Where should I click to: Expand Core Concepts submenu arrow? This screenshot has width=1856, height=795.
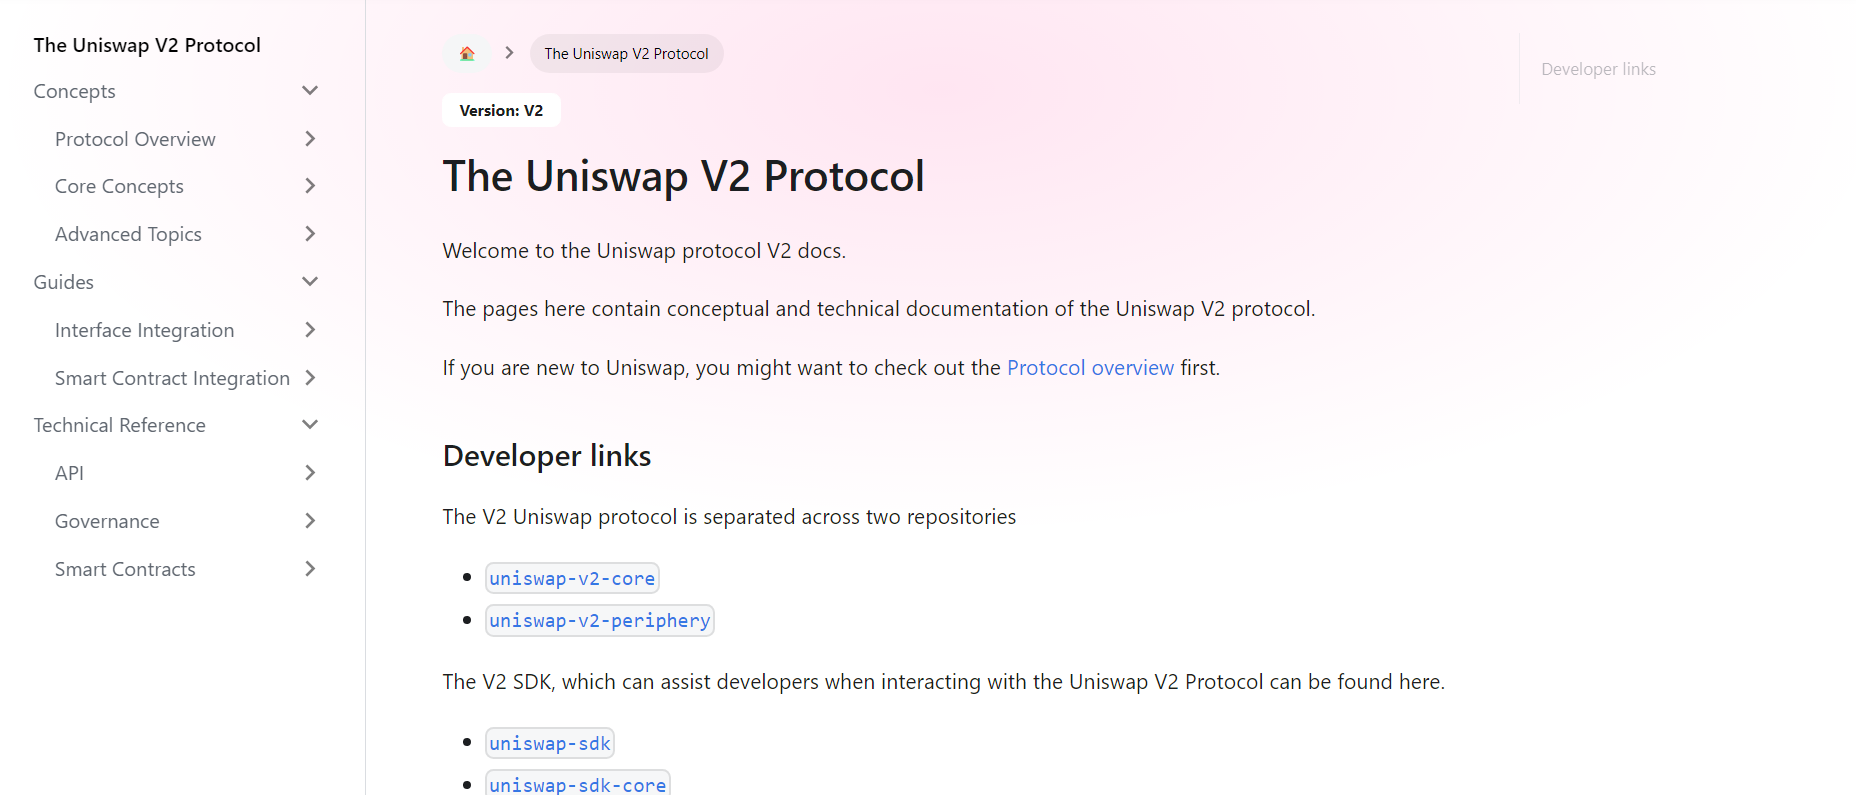click(x=310, y=186)
